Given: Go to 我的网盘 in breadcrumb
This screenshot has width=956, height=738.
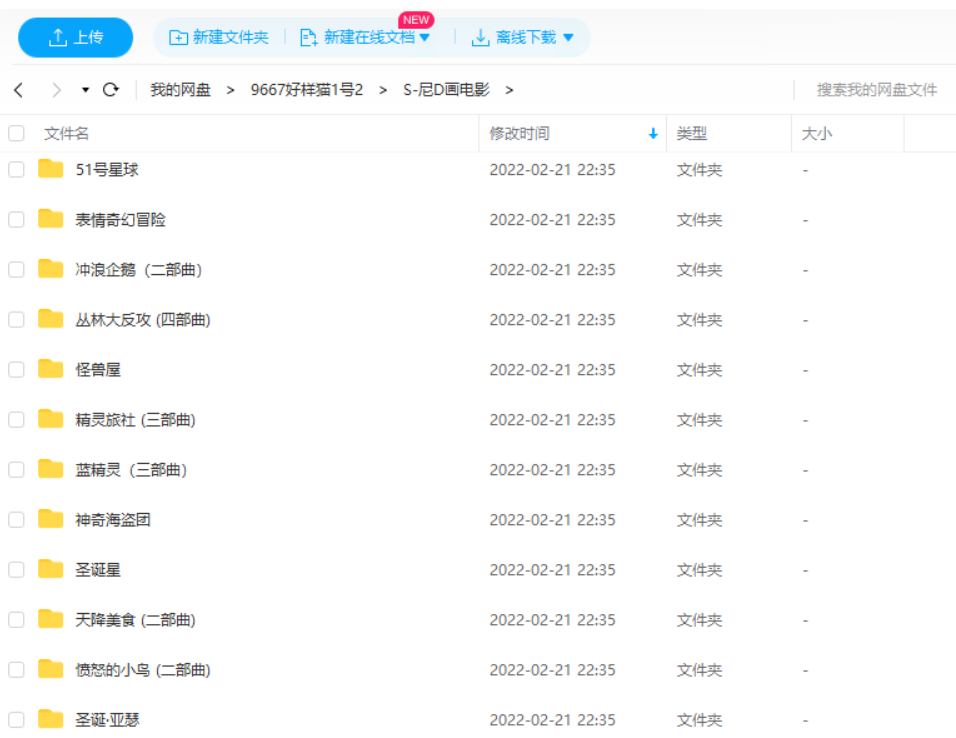Looking at the screenshot, I should pyautogui.click(x=180, y=90).
